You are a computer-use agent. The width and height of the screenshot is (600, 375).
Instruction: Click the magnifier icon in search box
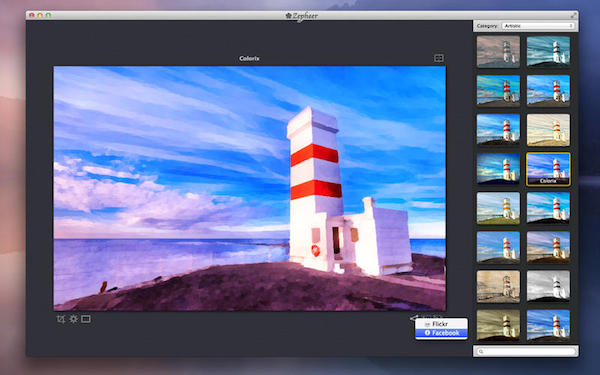pos(481,351)
